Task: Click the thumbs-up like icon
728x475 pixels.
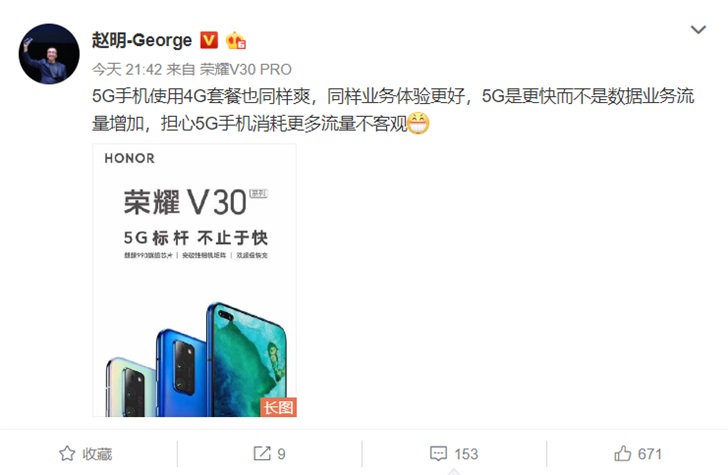Action: click(x=623, y=453)
